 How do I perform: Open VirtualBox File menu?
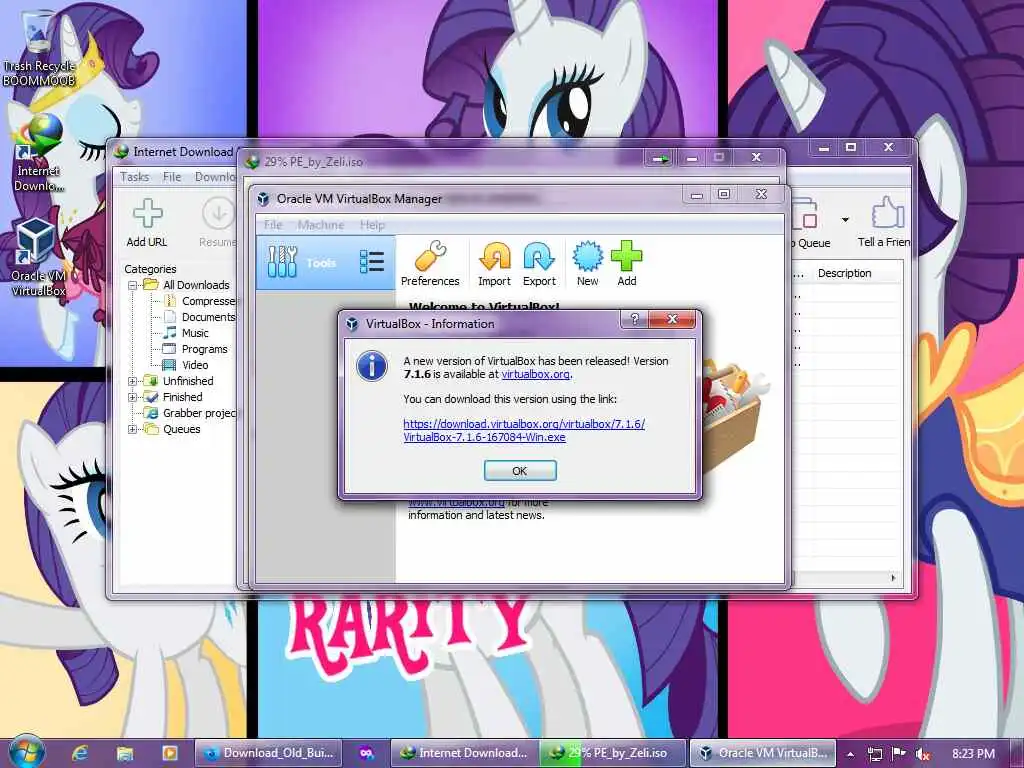tap(273, 225)
